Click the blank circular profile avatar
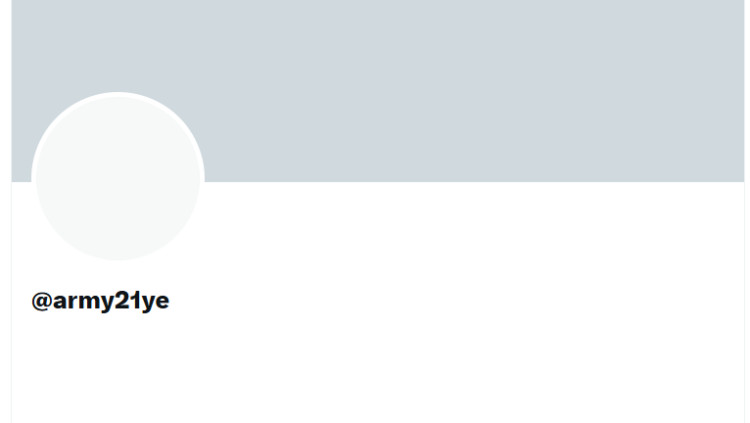Screen dimensions: 750x423 tap(118, 178)
